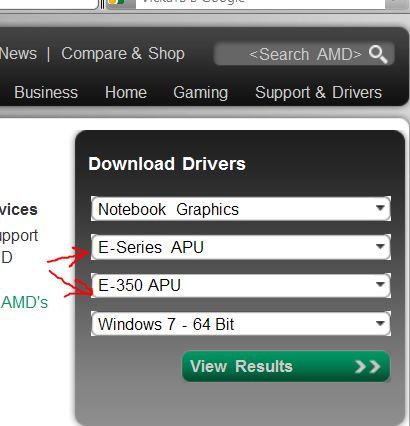The height and width of the screenshot is (426, 410).
Task: Open the Notebook Graphics dropdown arrow
Action: [x=380, y=208]
